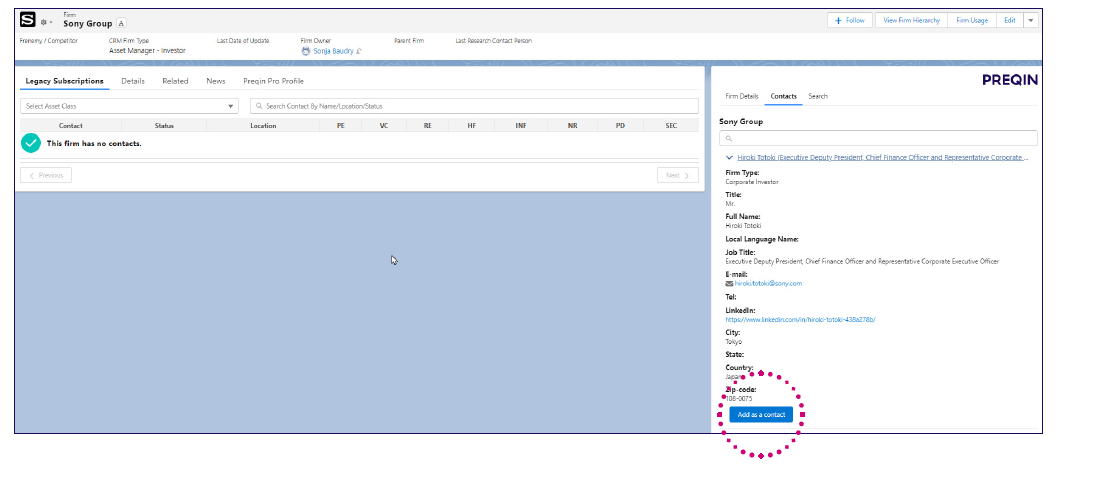Click the green checkmark no-contacts icon
The width and height of the screenshot is (1112, 478).
[30, 143]
